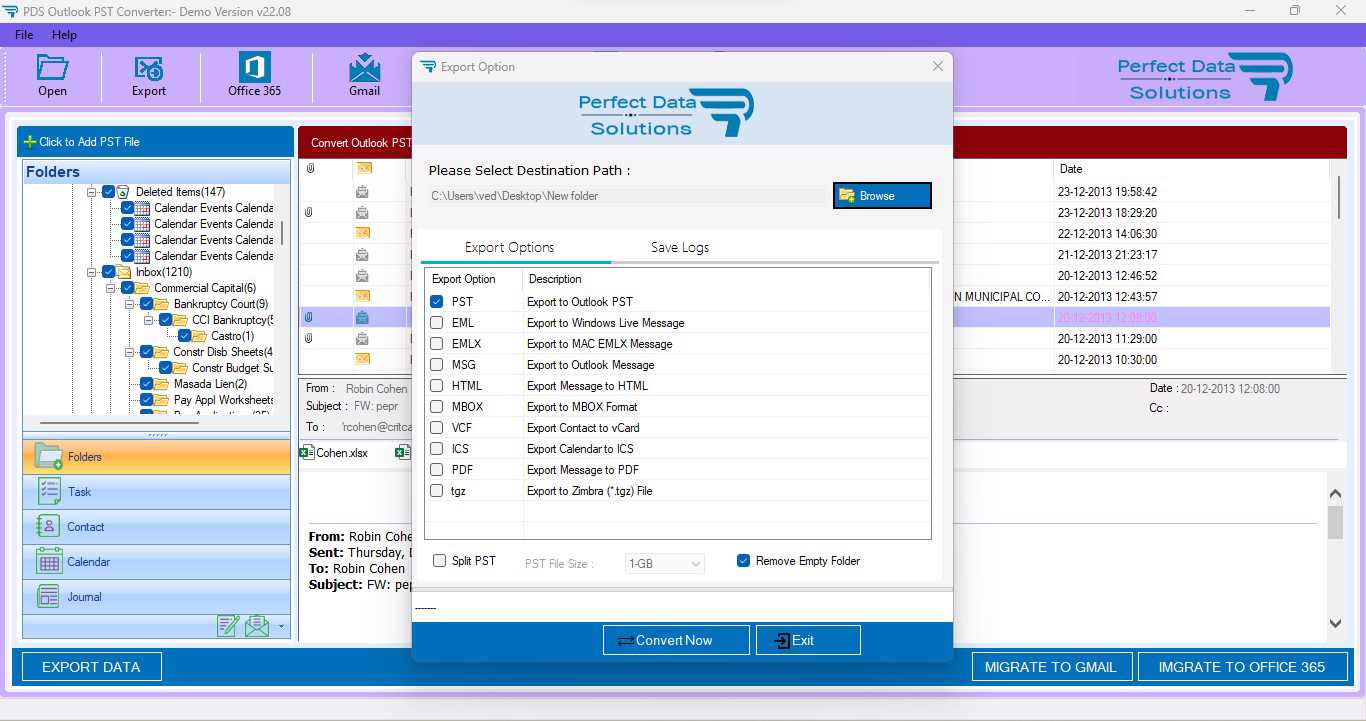Check the VCF export option
Viewport: 1366px width, 721px height.
[x=437, y=427]
